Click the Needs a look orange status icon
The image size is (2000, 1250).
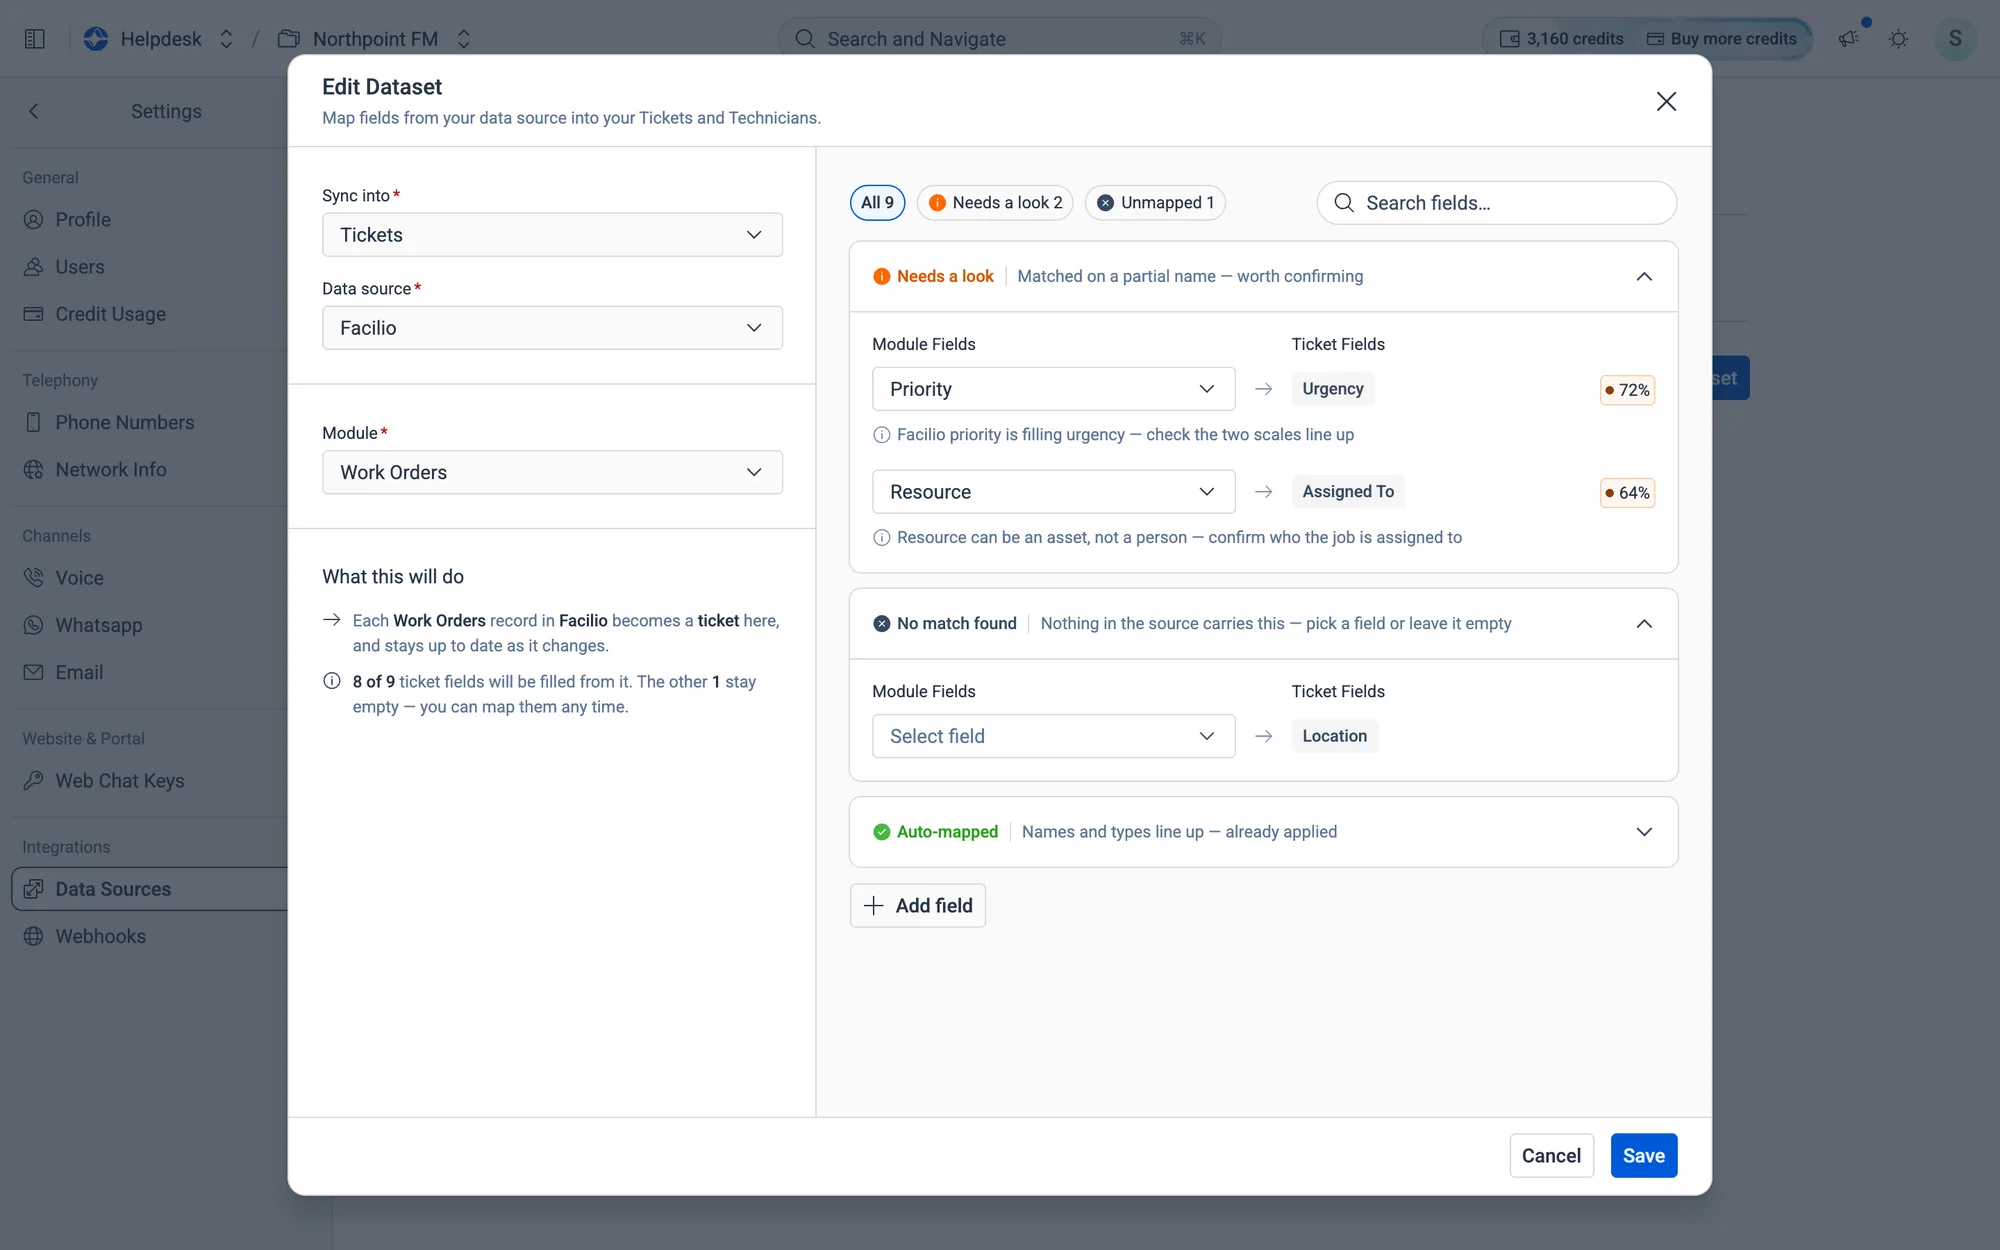pyautogui.click(x=881, y=276)
